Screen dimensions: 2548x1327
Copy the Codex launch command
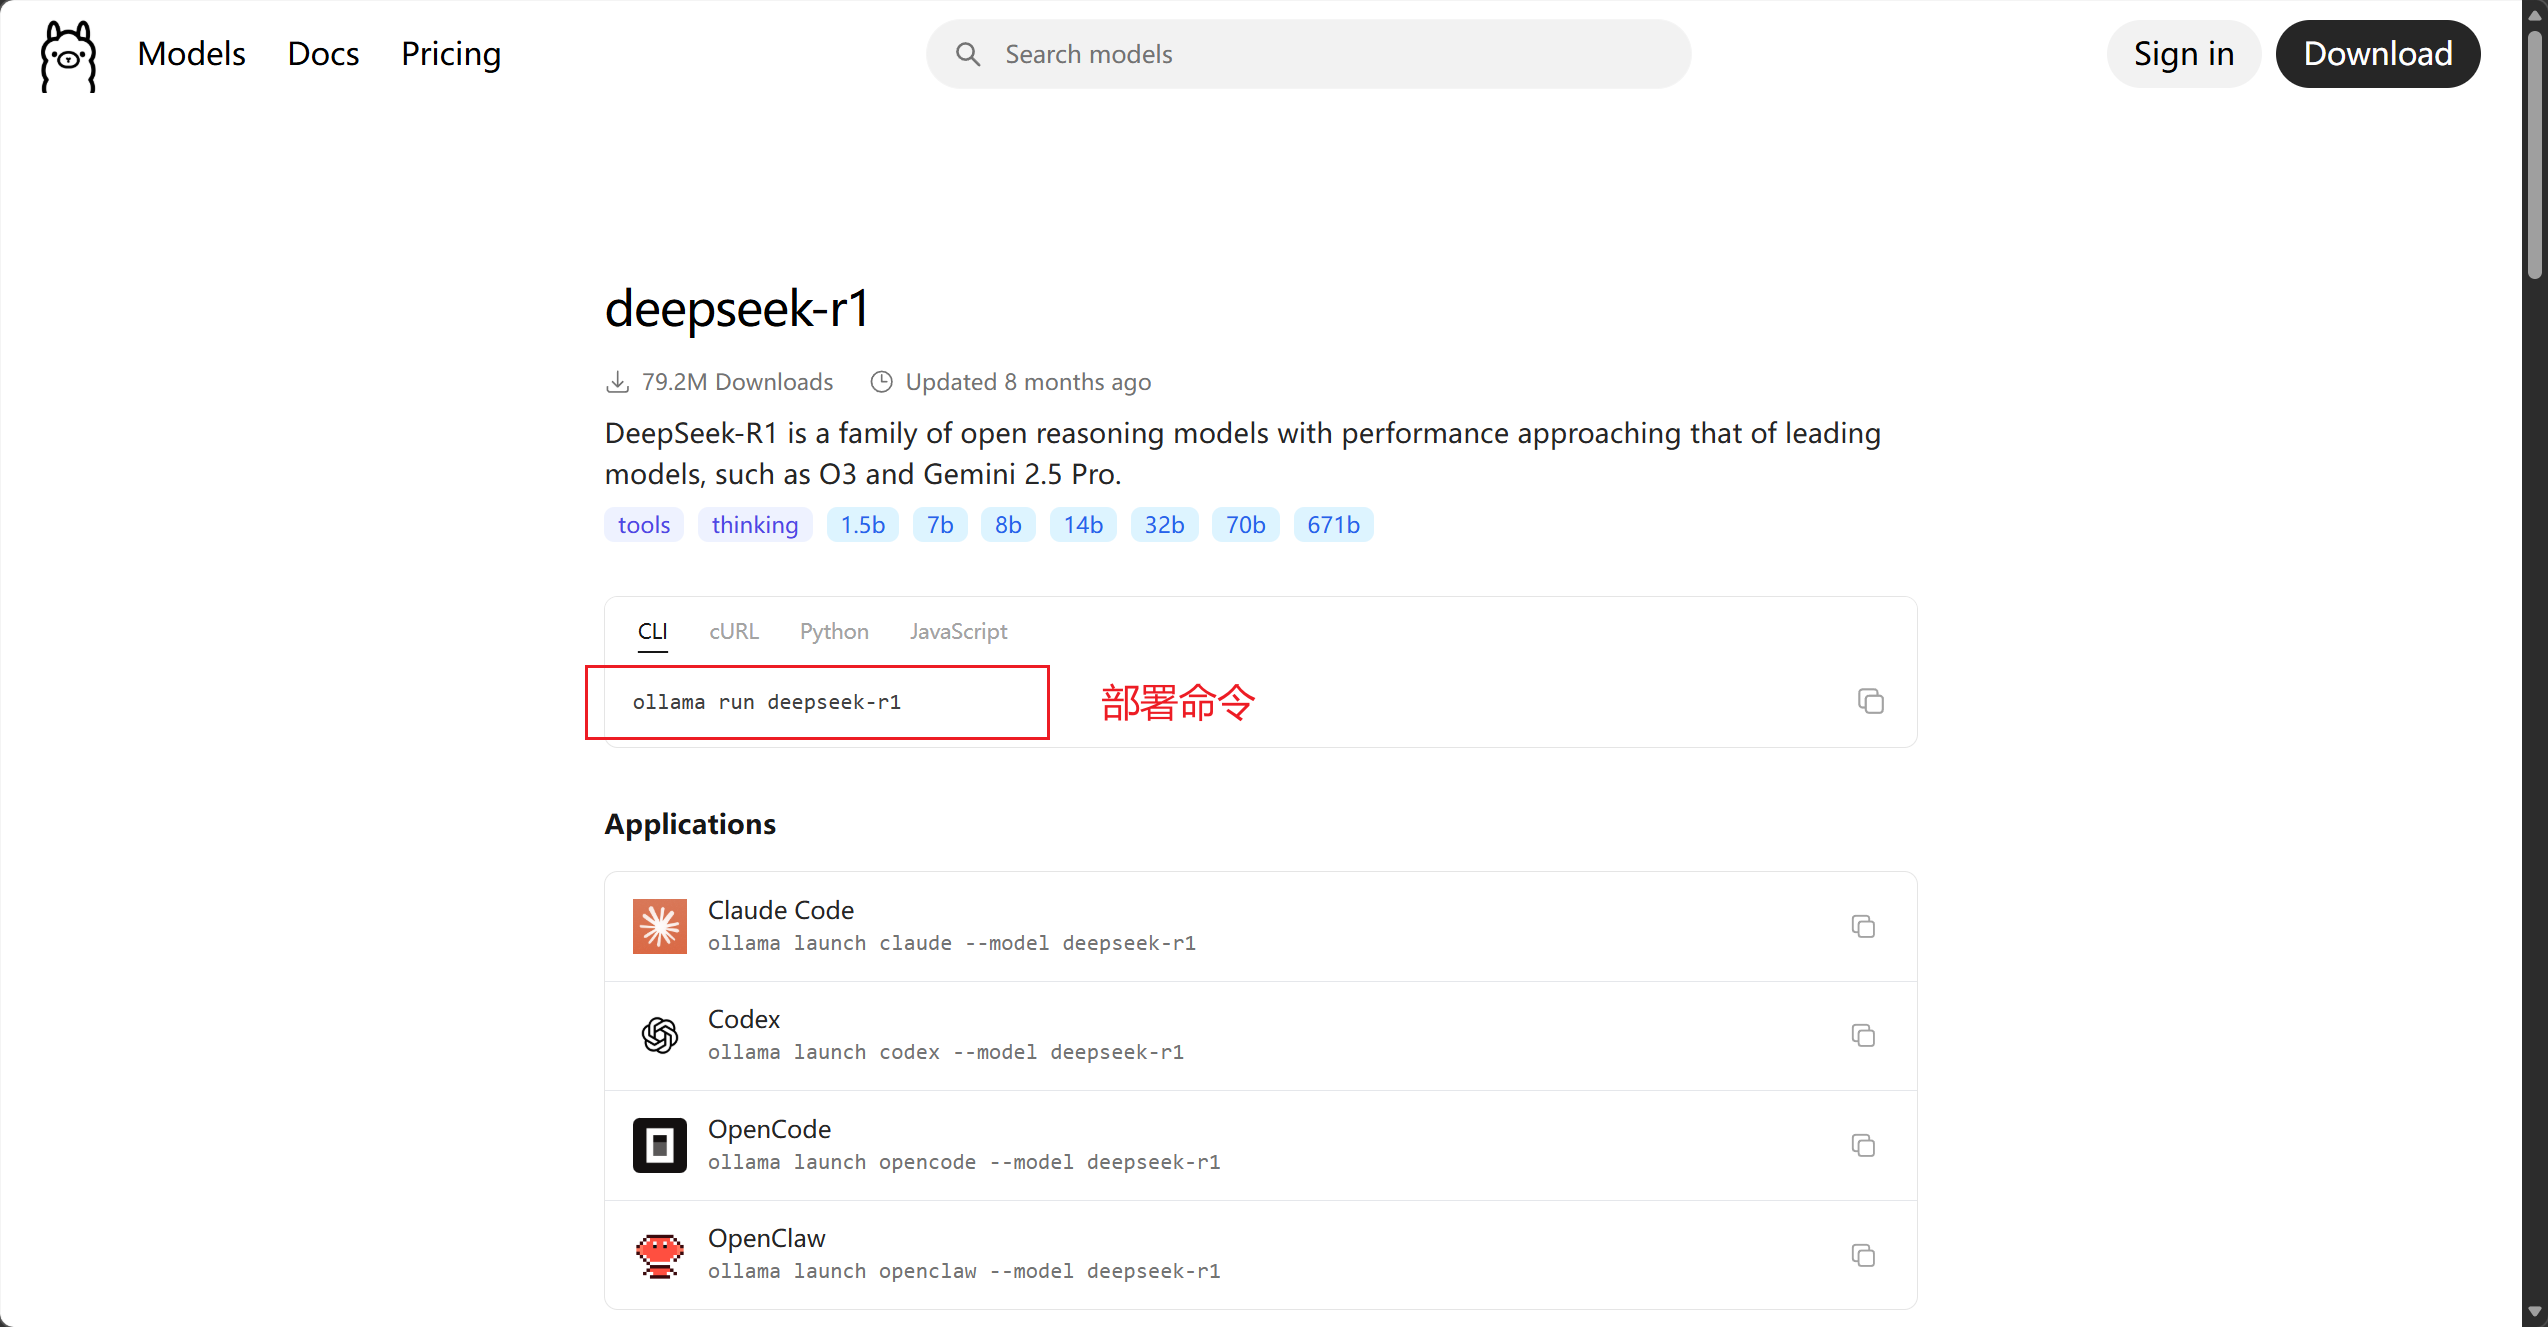1862,1035
